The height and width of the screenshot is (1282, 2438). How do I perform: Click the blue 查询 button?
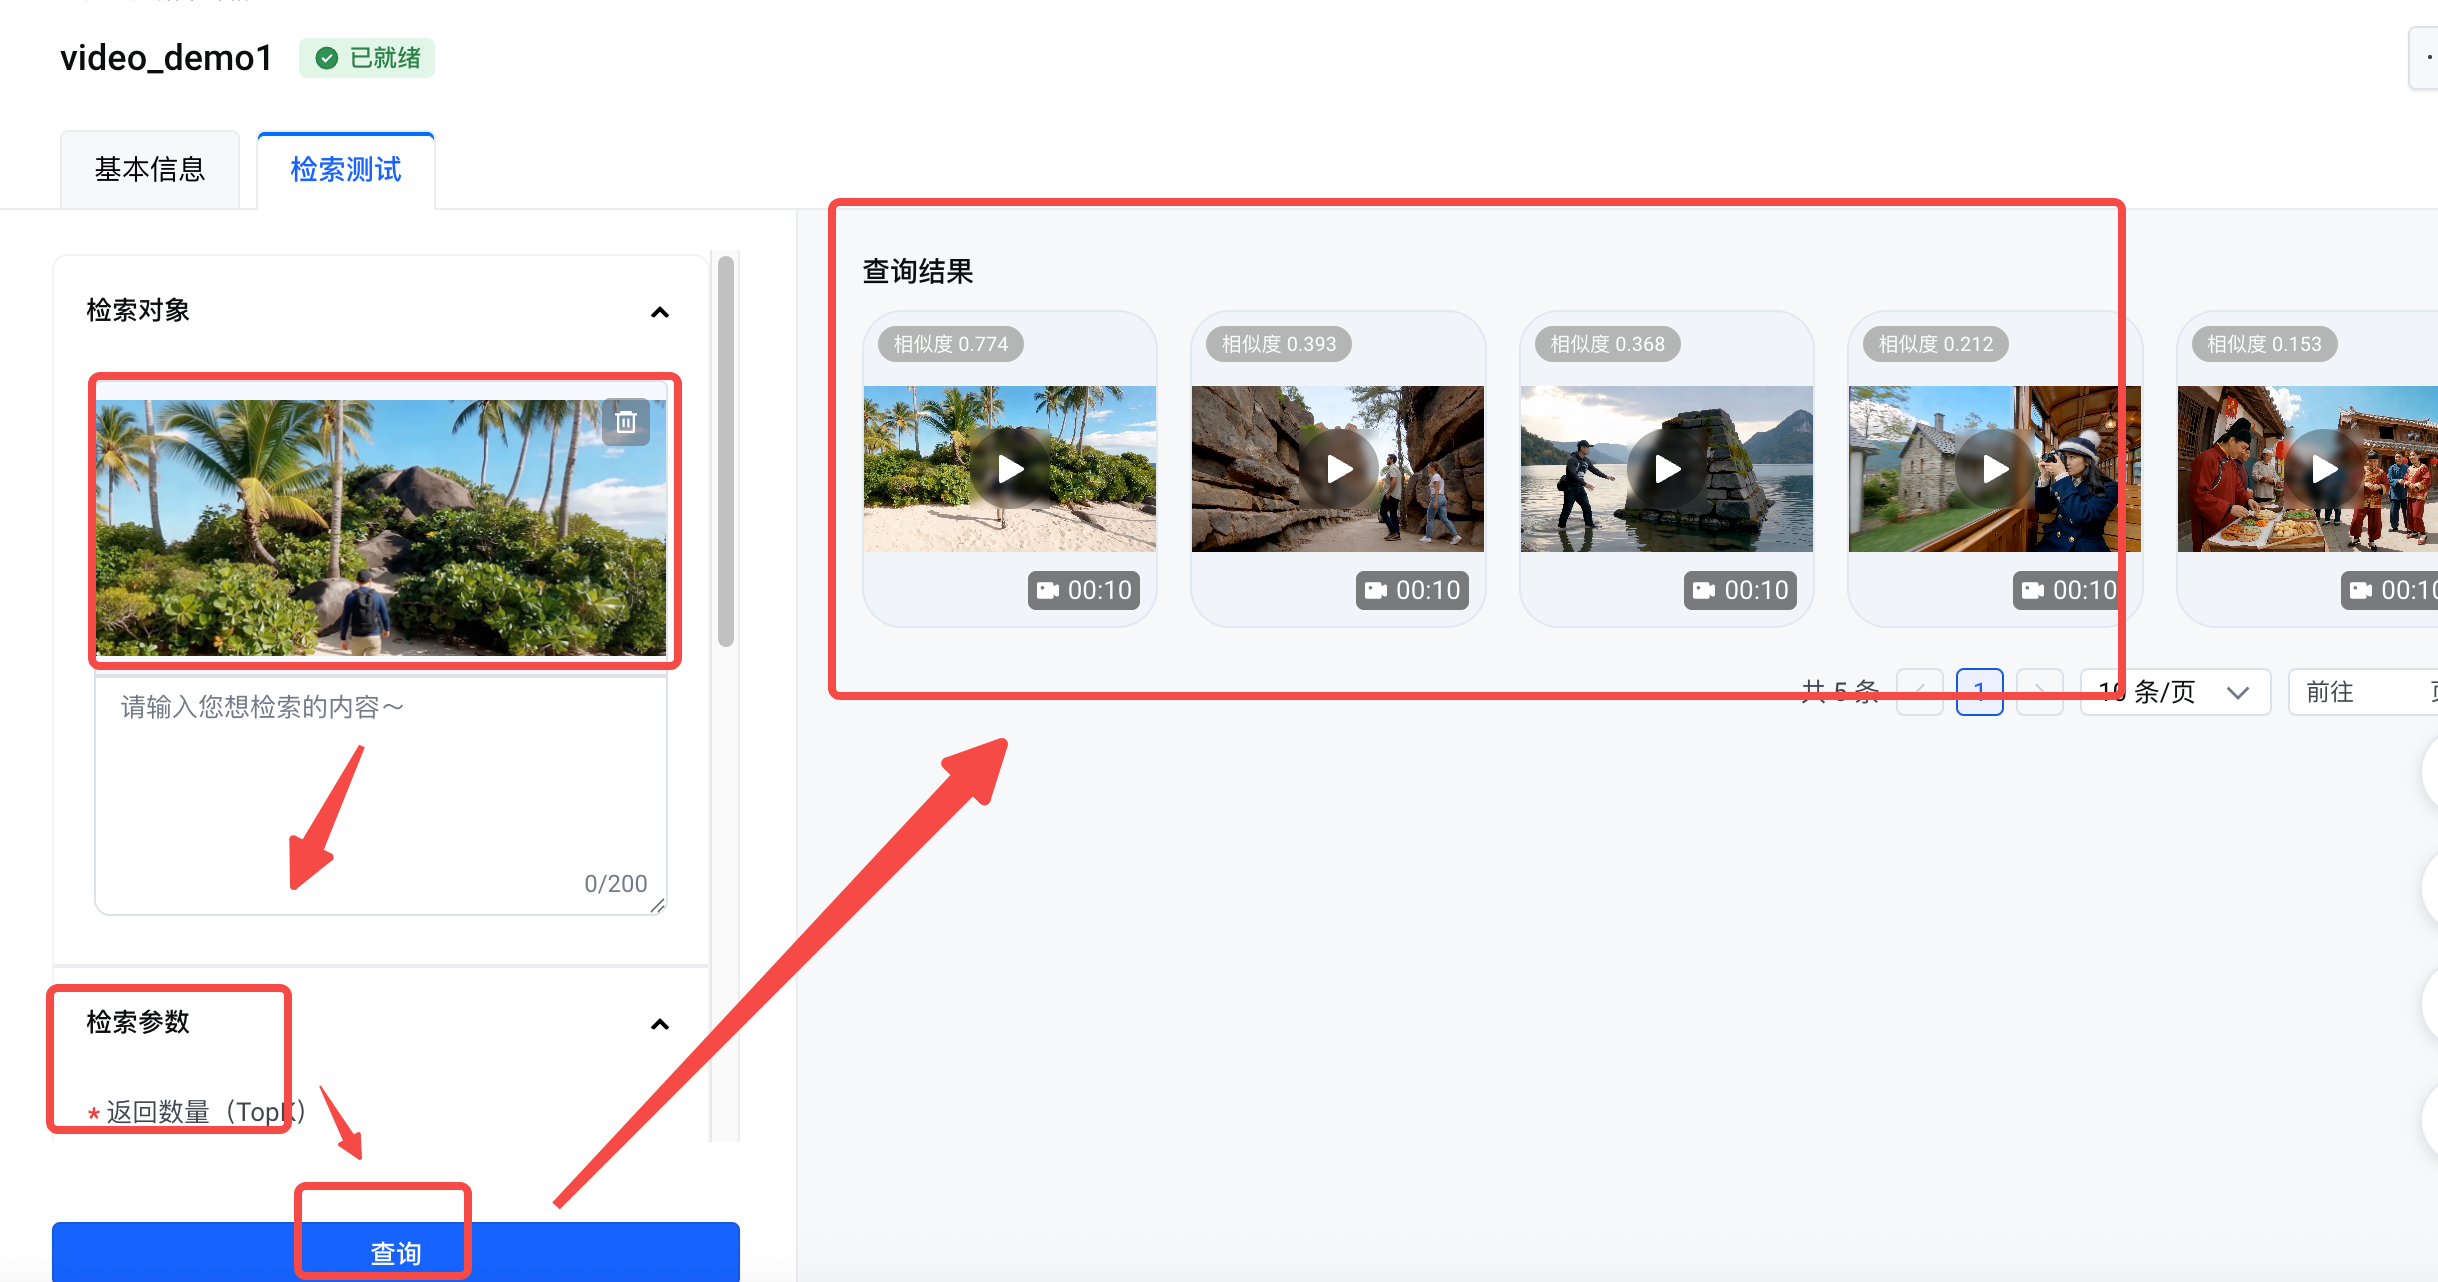click(396, 1252)
